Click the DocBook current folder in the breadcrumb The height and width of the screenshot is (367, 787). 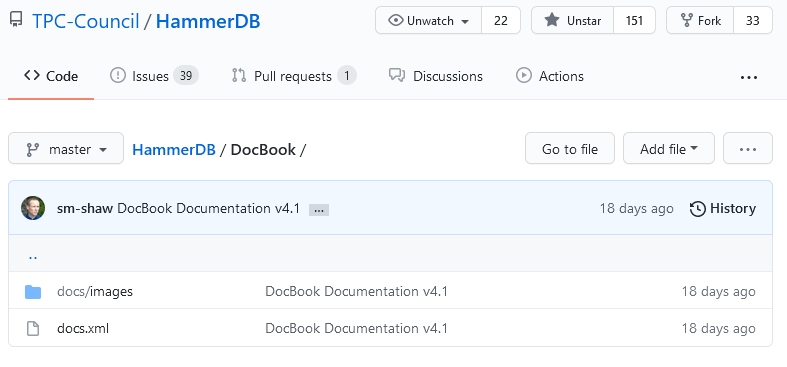pos(263,150)
